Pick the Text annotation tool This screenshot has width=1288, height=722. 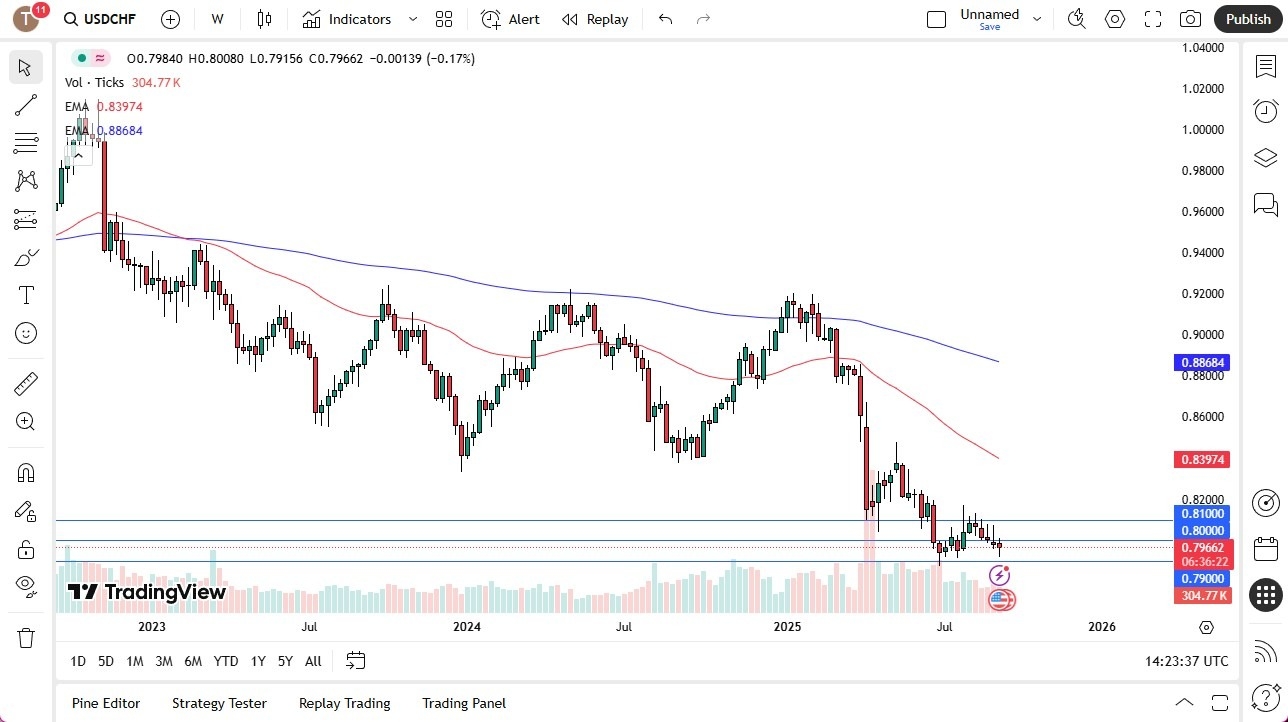pos(25,295)
